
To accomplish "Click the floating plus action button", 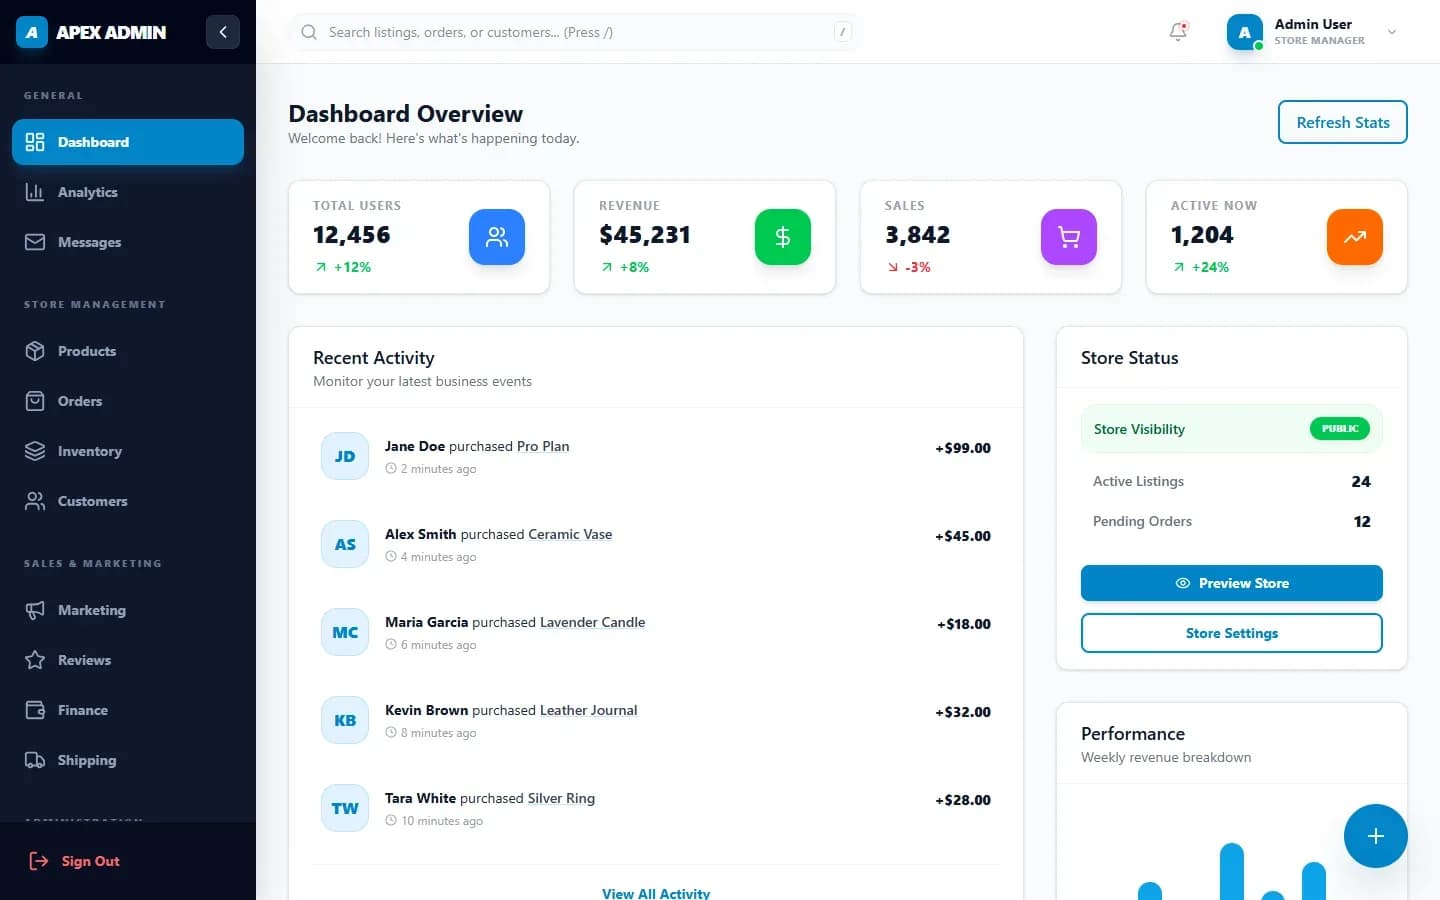I will [1376, 836].
